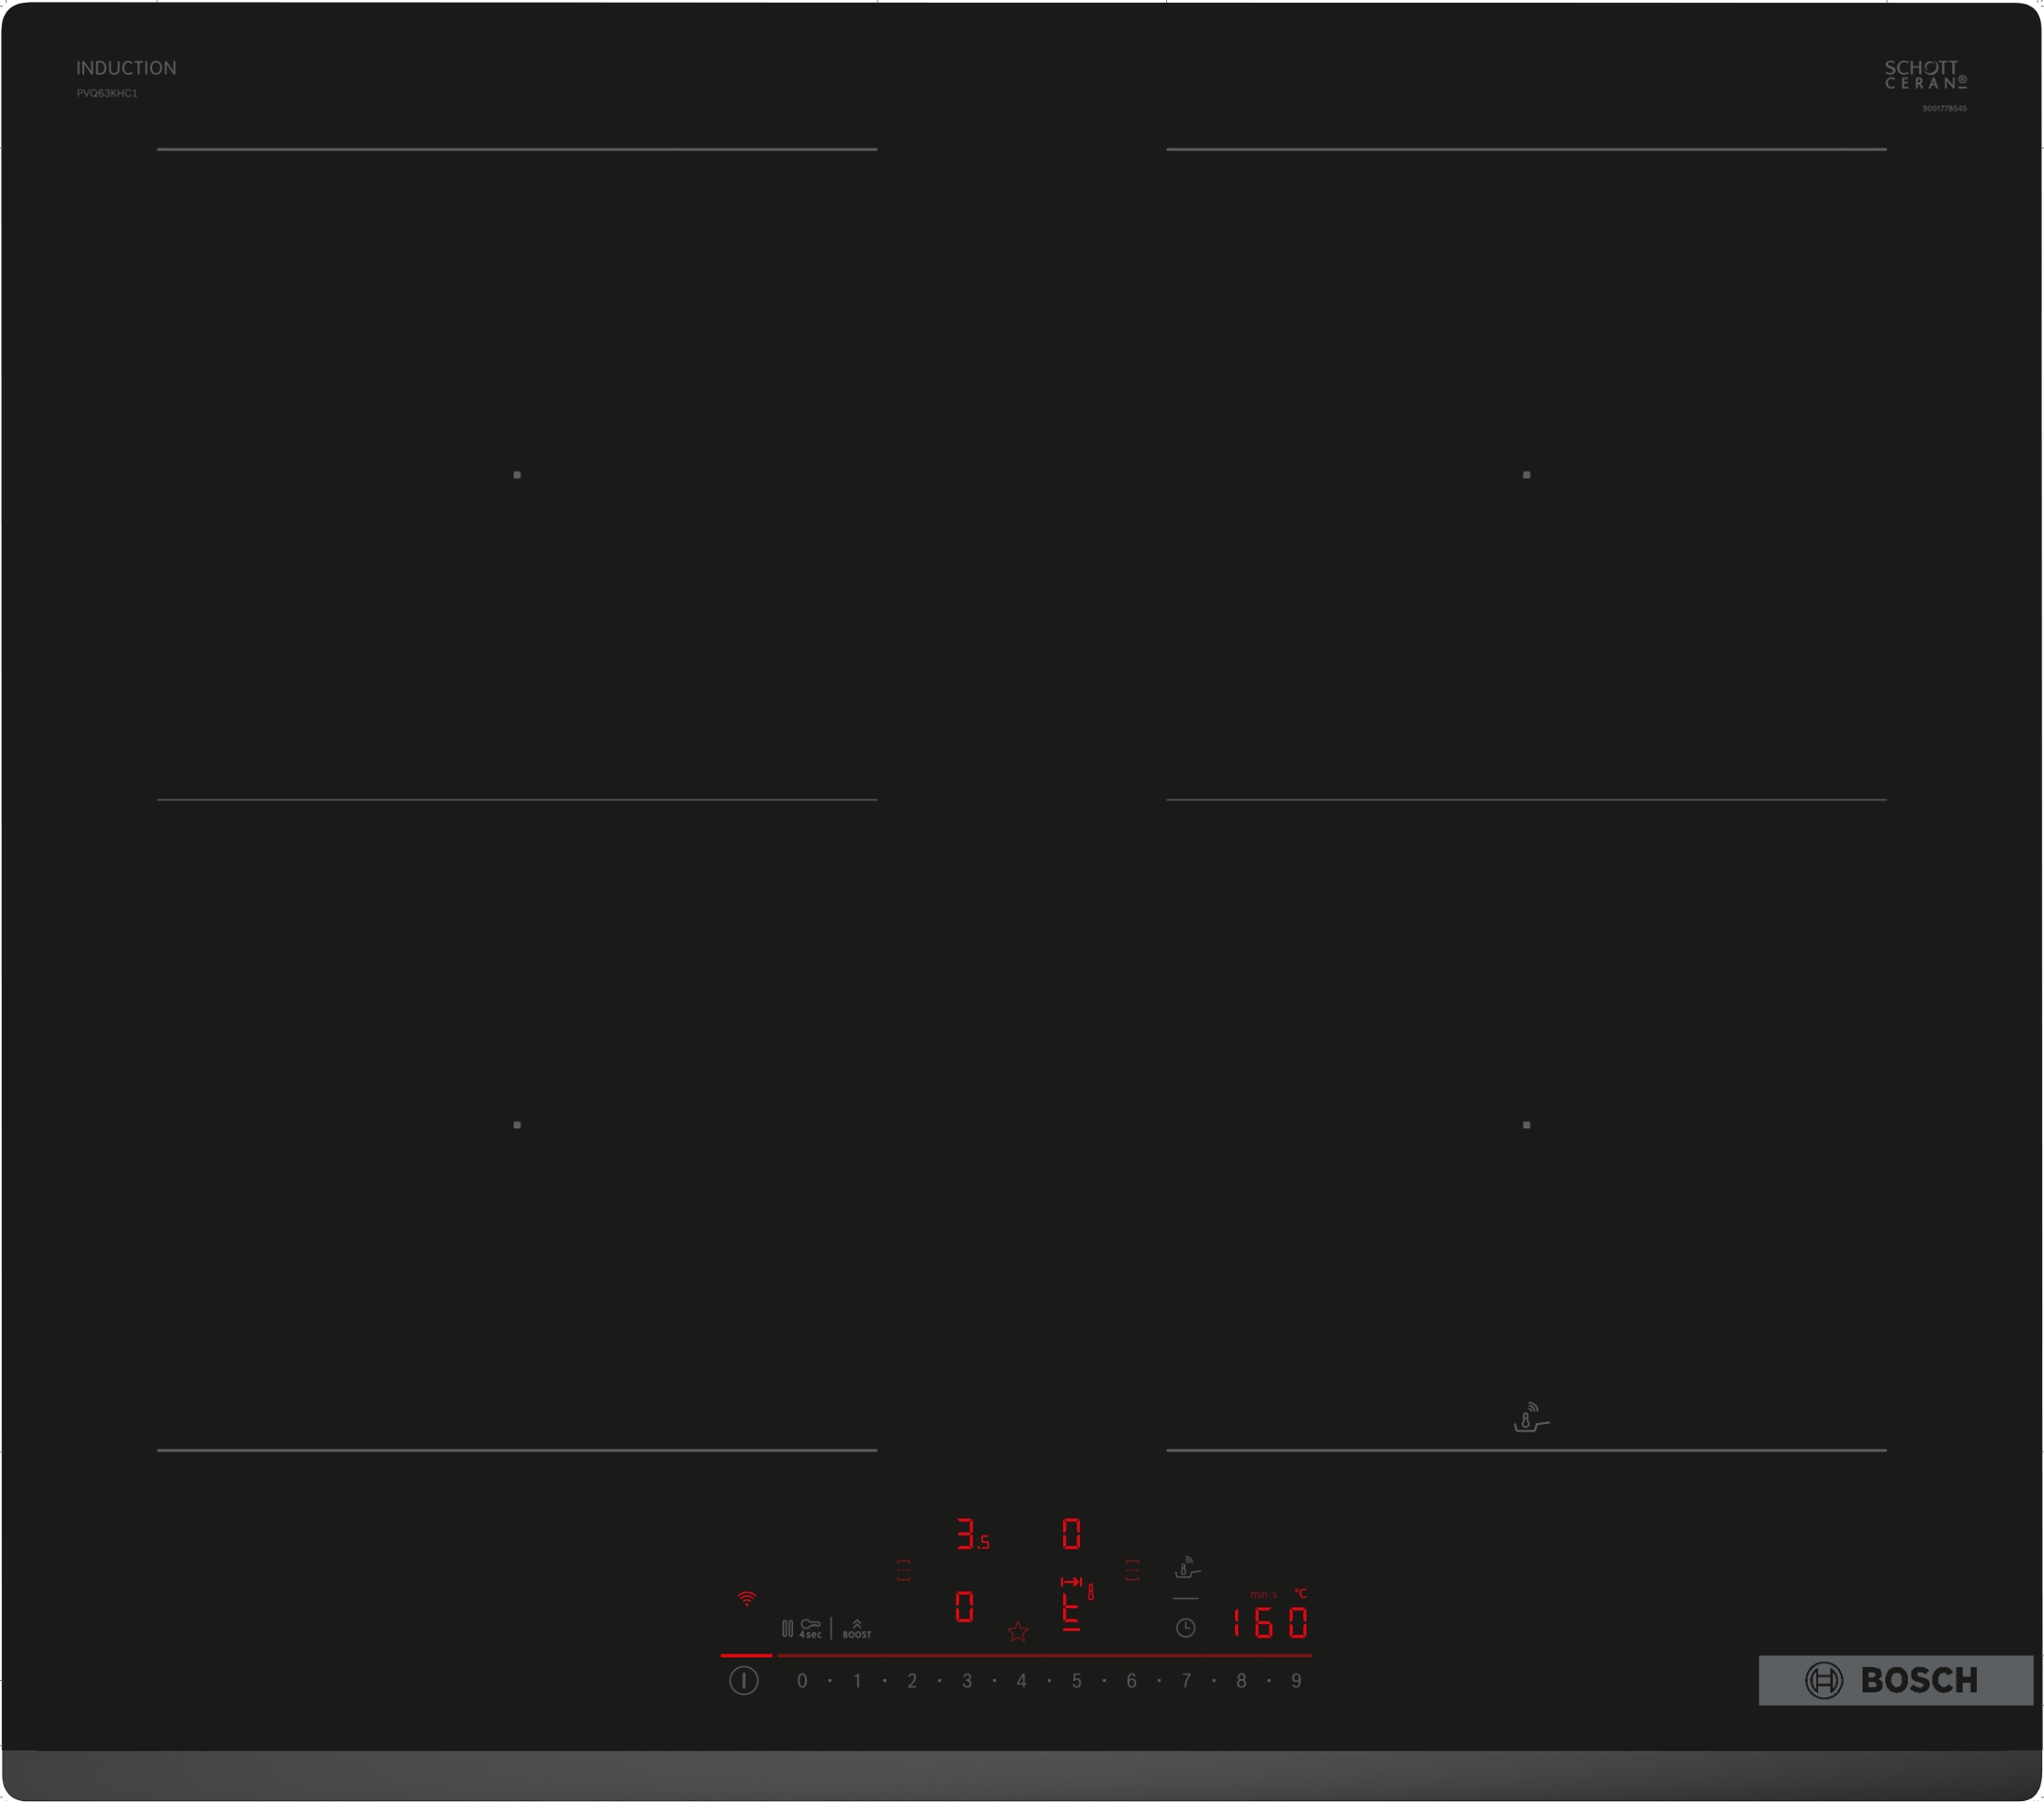Screen dimensions: 2044x1802
Task: Tap the front-left cooking zone center marker
Action: click(x=517, y=1124)
